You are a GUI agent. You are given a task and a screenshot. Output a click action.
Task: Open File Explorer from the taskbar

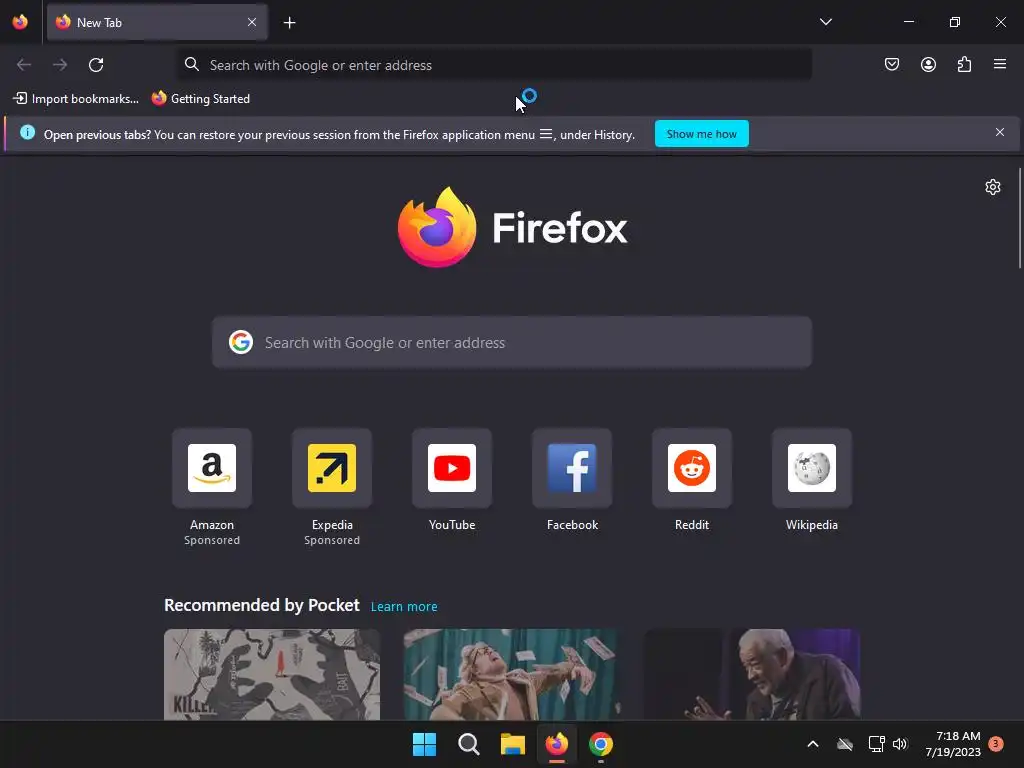pyautogui.click(x=513, y=744)
